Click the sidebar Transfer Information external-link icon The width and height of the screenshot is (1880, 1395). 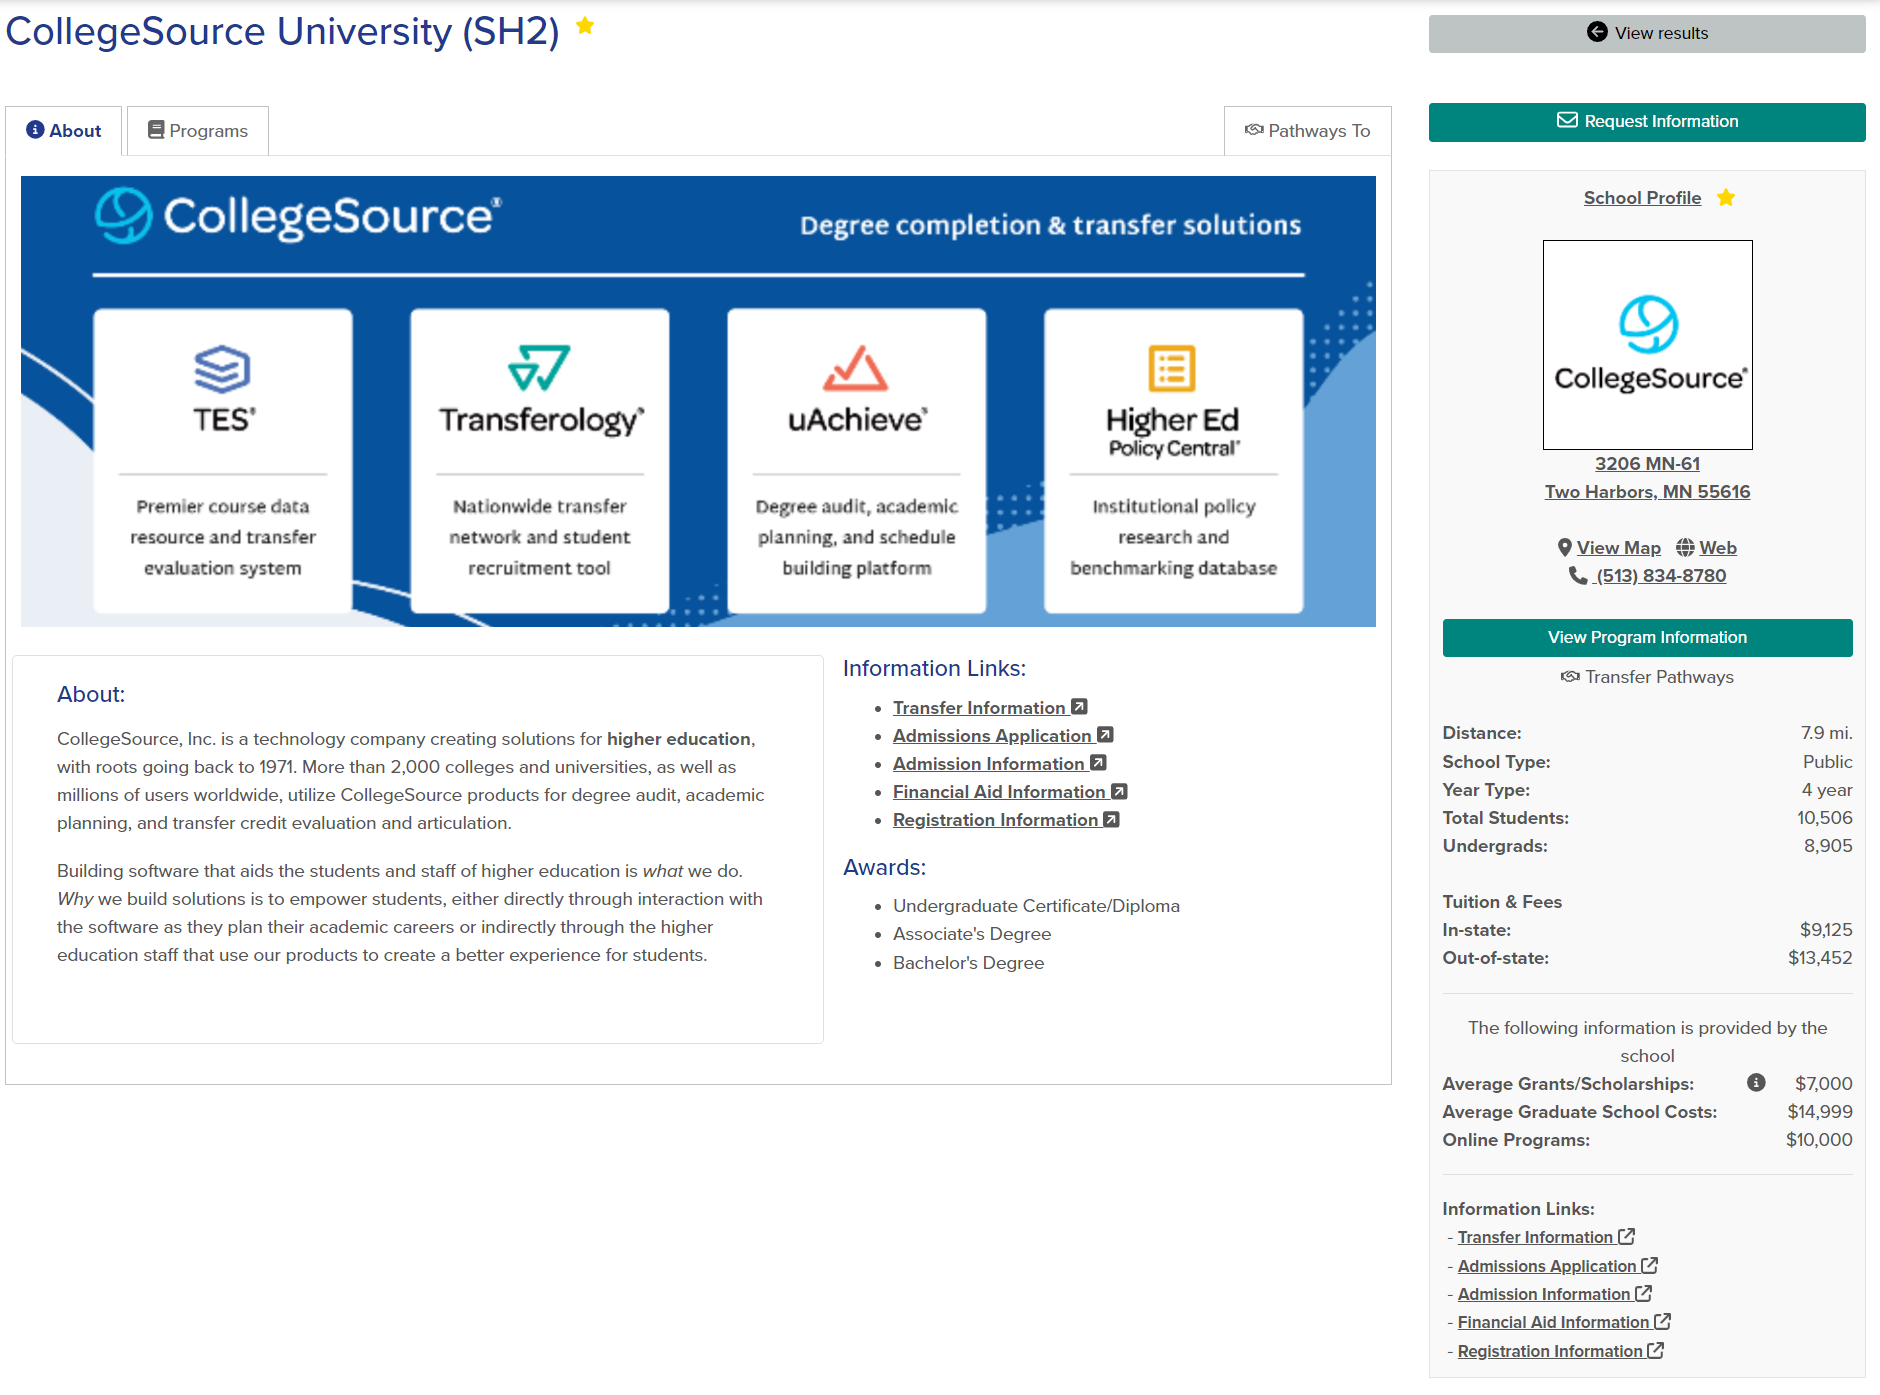pyautogui.click(x=1627, y=1237)
